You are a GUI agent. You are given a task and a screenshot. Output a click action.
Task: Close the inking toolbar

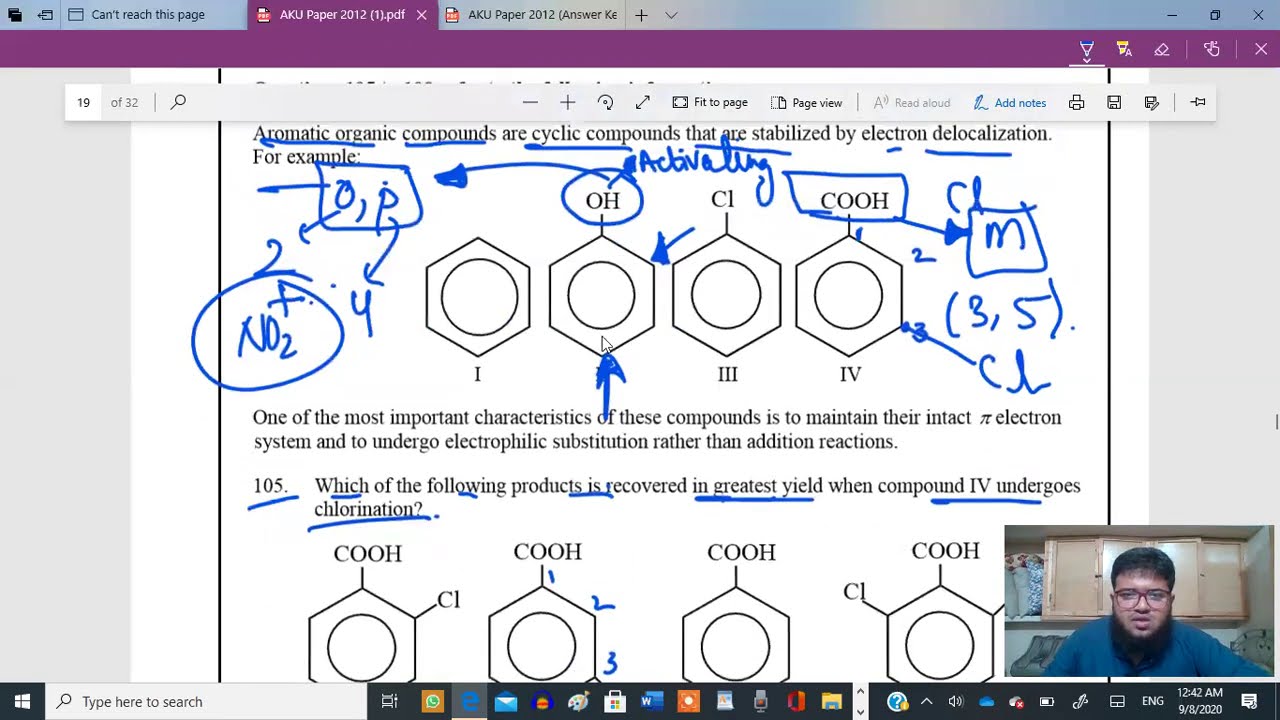[1261, 49]
